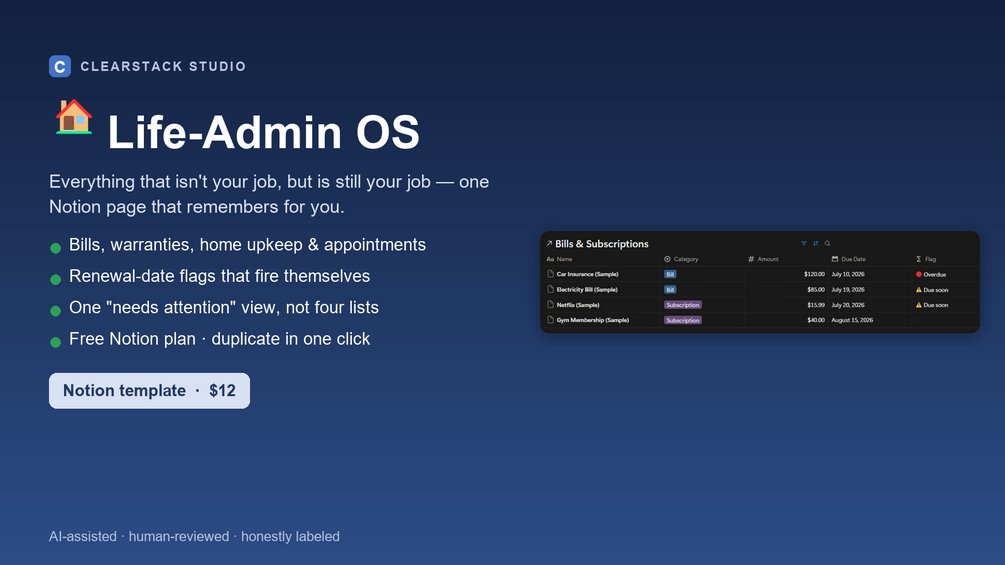Click the hash icon of Amount column

751,259
